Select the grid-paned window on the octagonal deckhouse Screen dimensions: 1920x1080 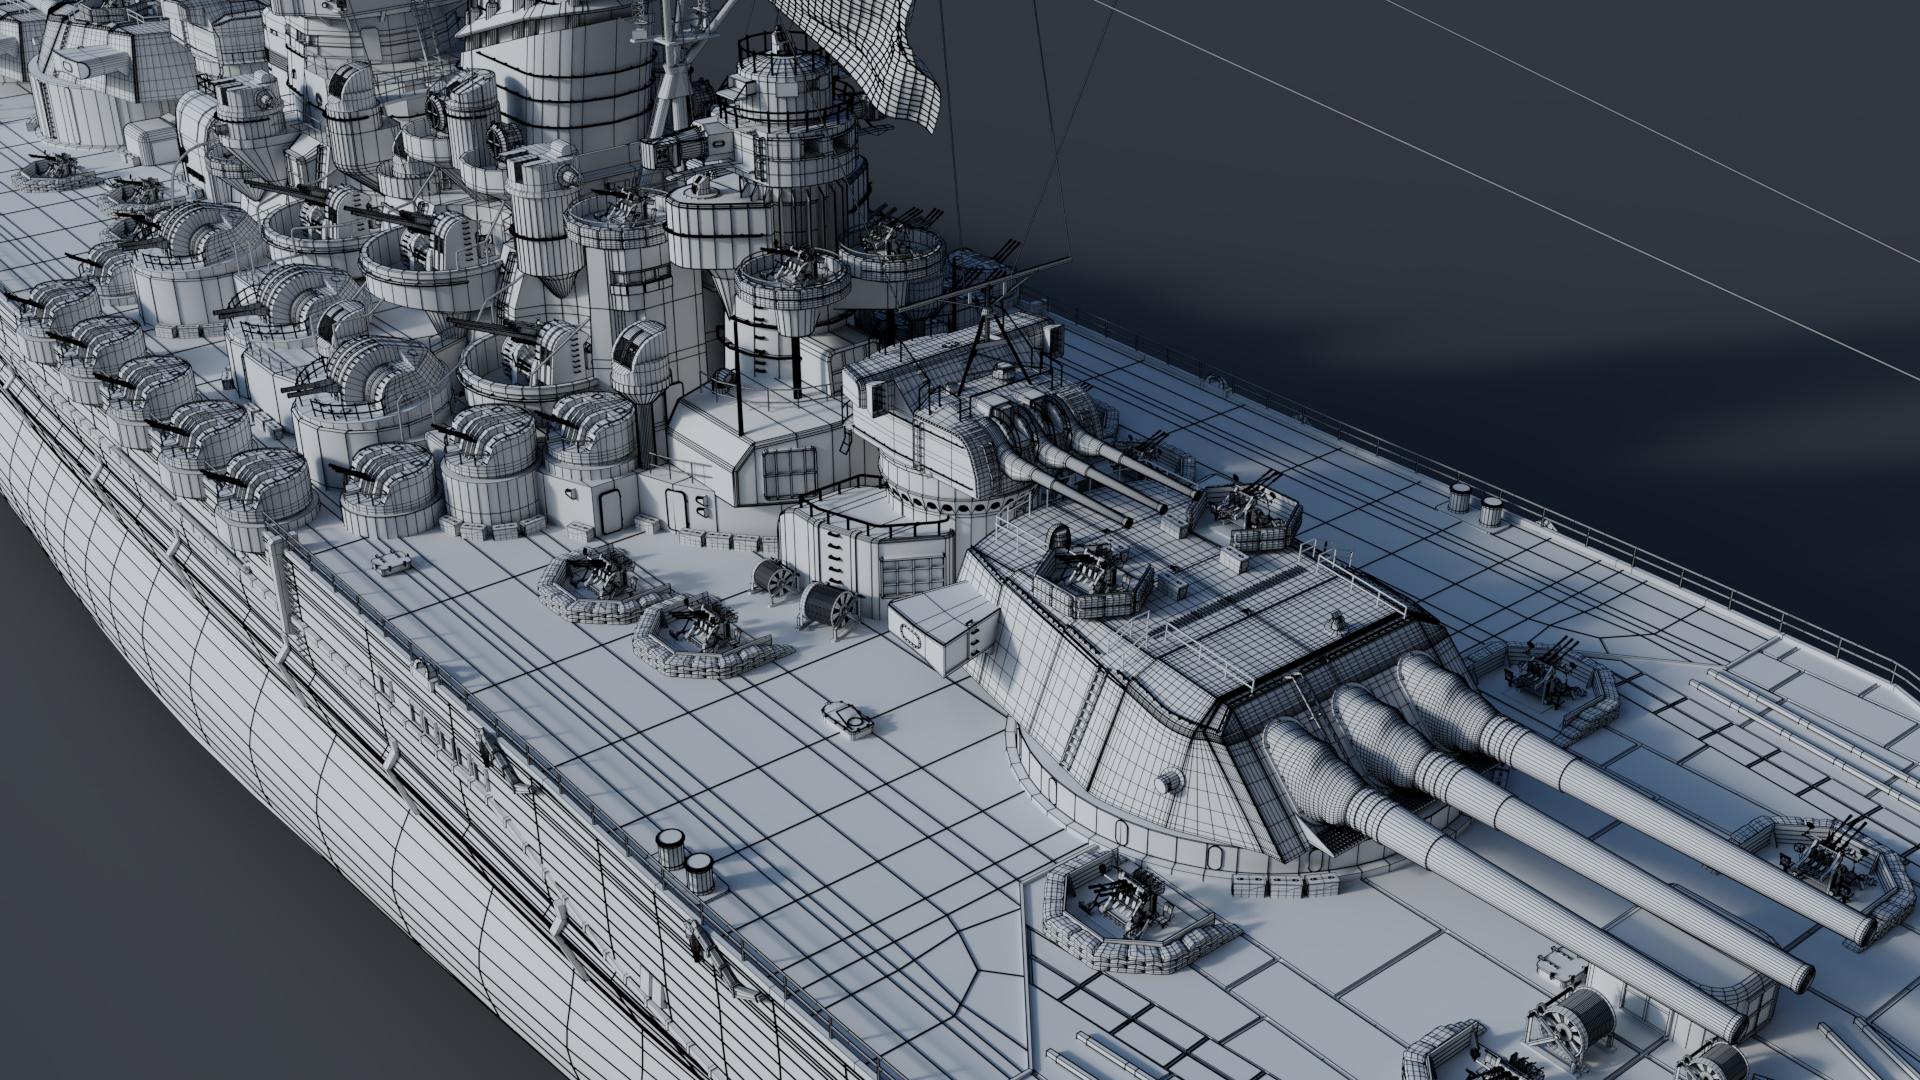(x=788, y=473)
